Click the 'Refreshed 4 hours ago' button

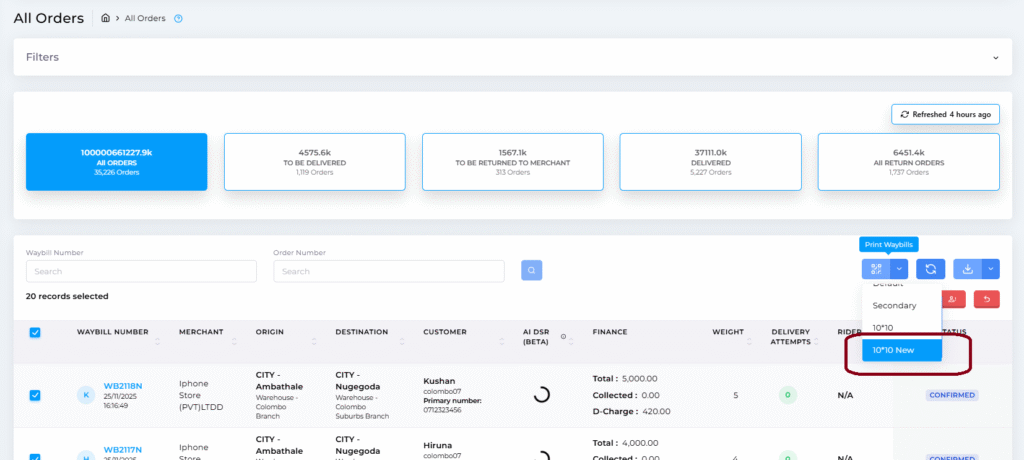click(x=945, y=115)
